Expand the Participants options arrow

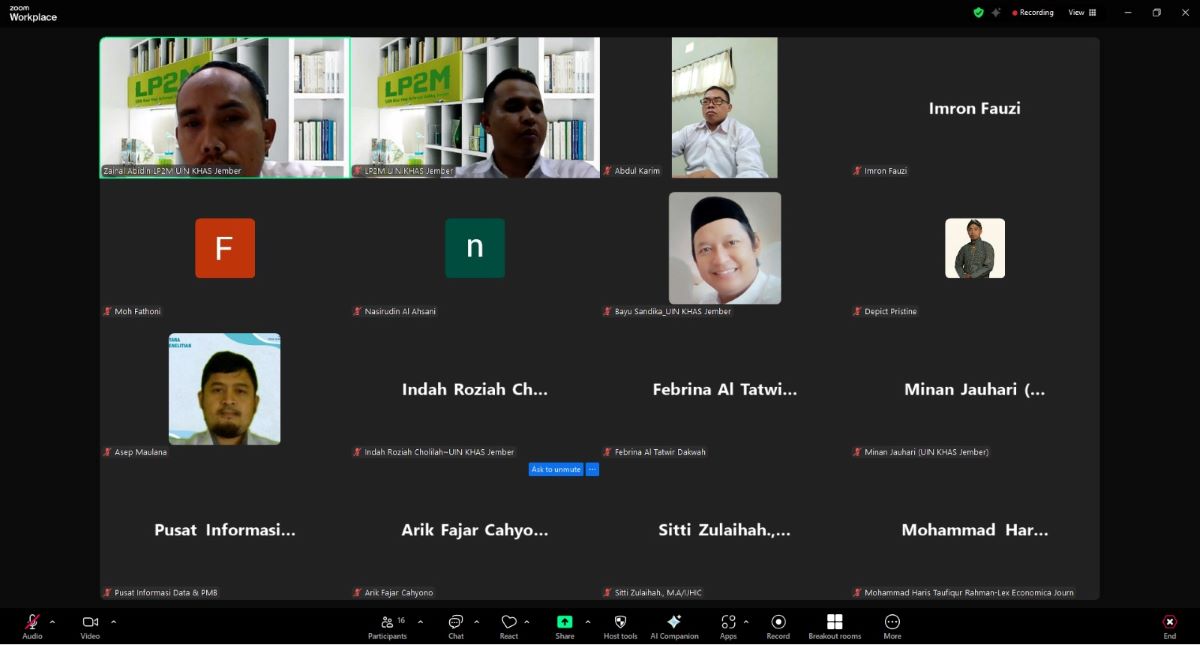(420, 621)
